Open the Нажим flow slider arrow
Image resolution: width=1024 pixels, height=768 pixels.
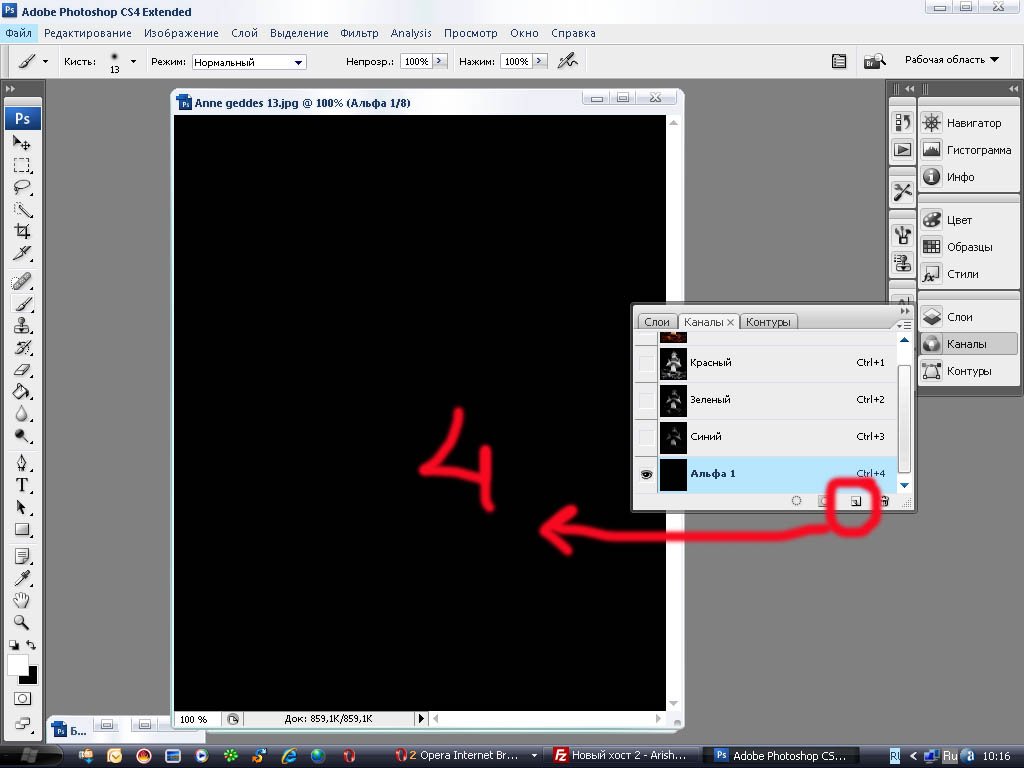(x=539, y=61)
